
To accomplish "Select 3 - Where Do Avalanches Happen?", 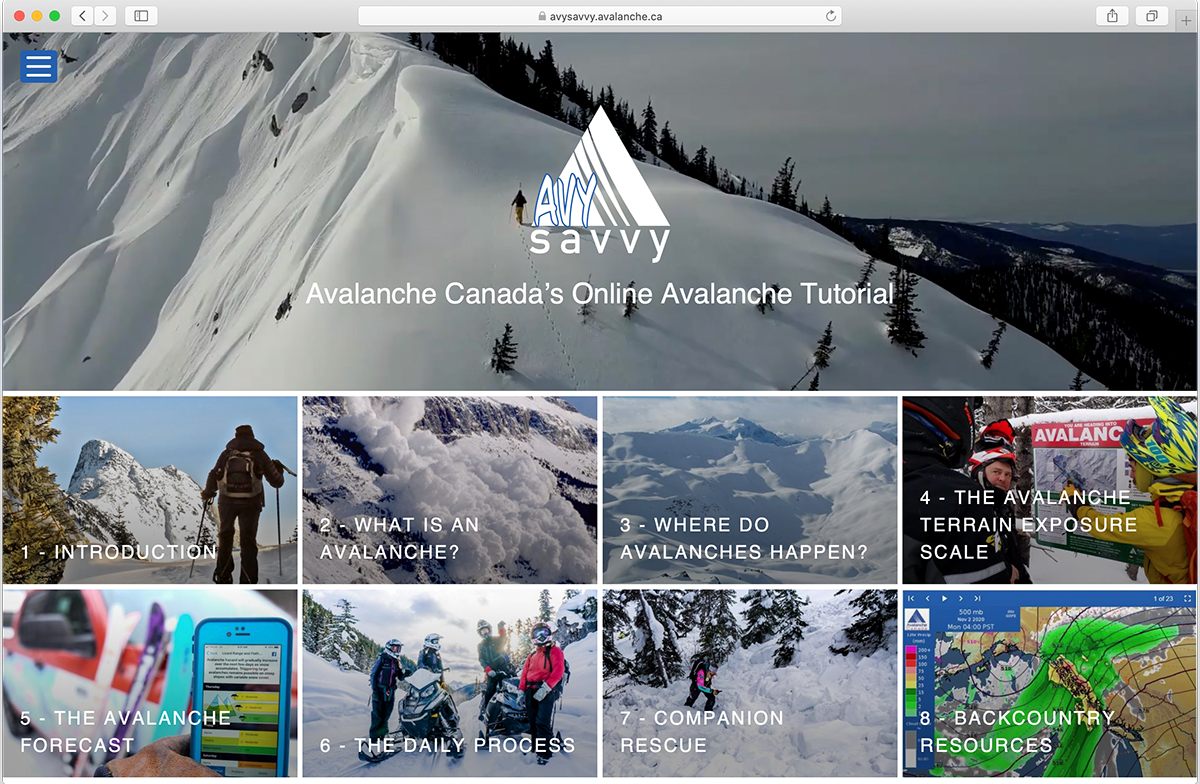I will pyautogui.click(x=750, y=490).
